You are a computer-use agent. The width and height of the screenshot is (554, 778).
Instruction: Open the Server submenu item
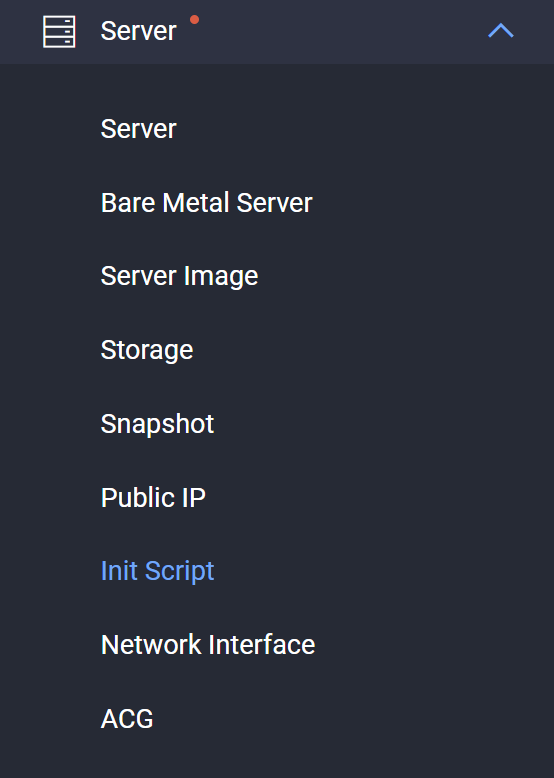(x=138, y=129)
